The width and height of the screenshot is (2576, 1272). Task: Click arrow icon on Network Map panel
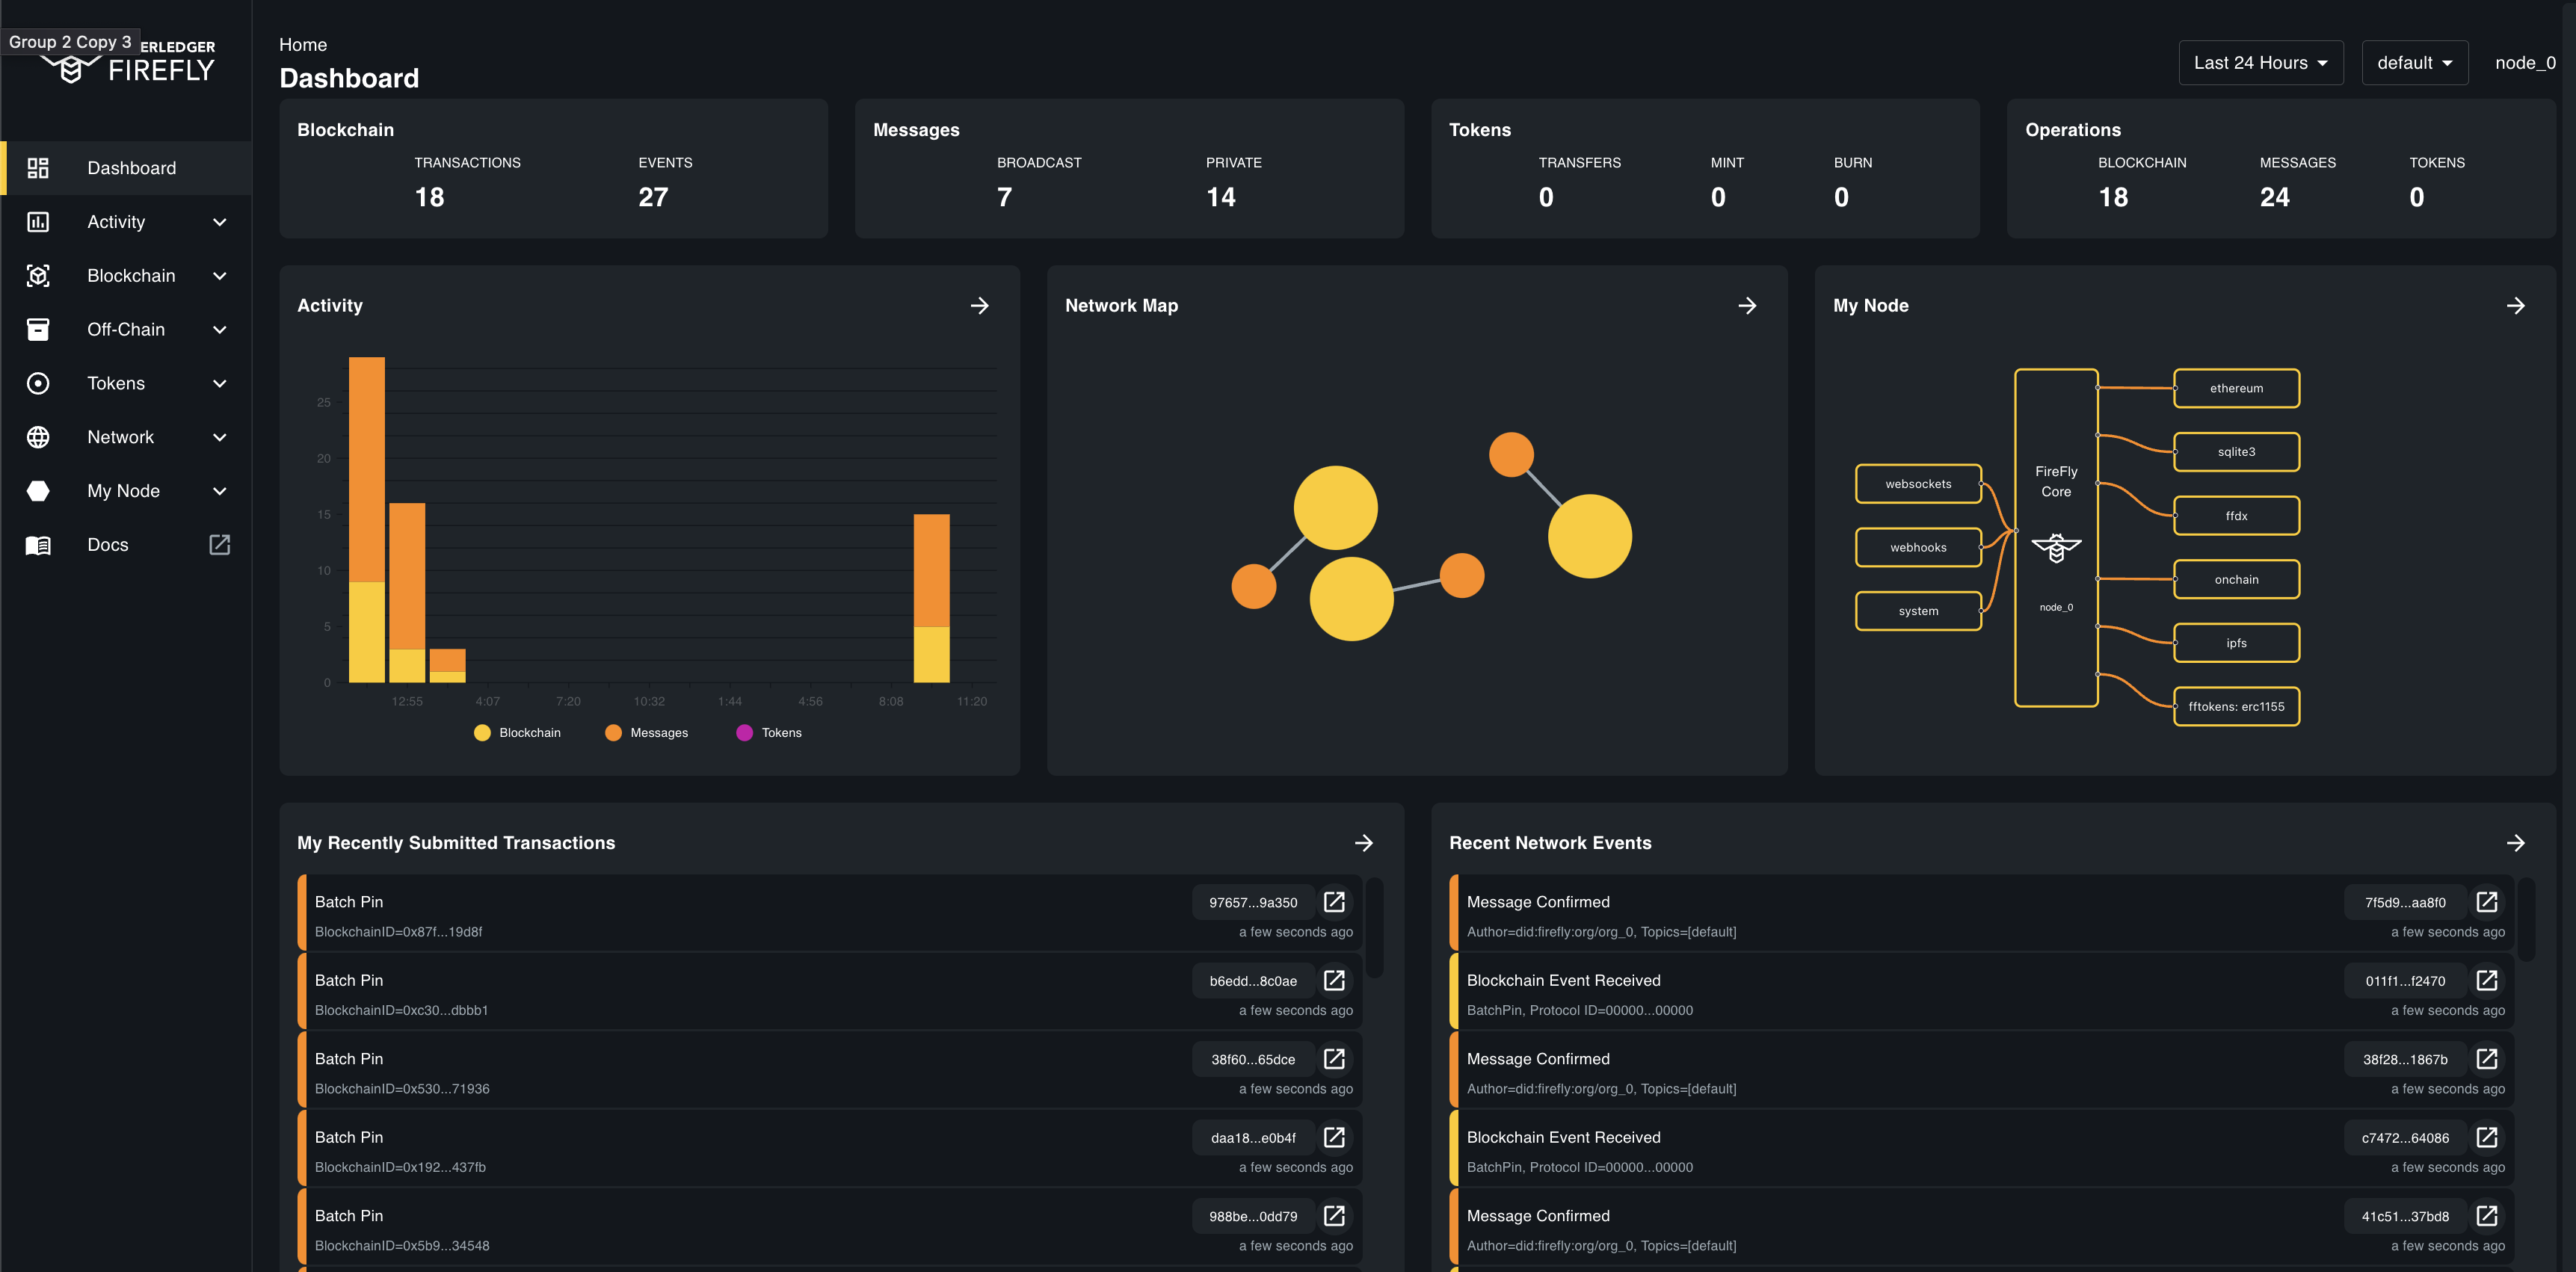[x=1747, y=306]
